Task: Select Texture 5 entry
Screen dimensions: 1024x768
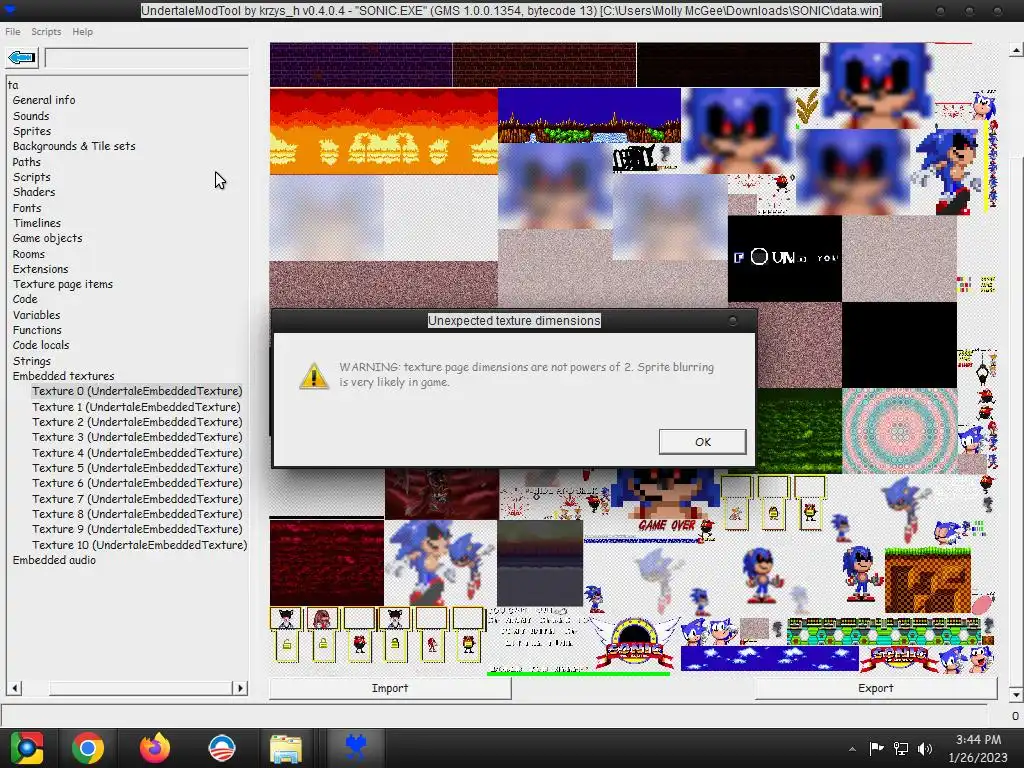Action: point(137,468)
